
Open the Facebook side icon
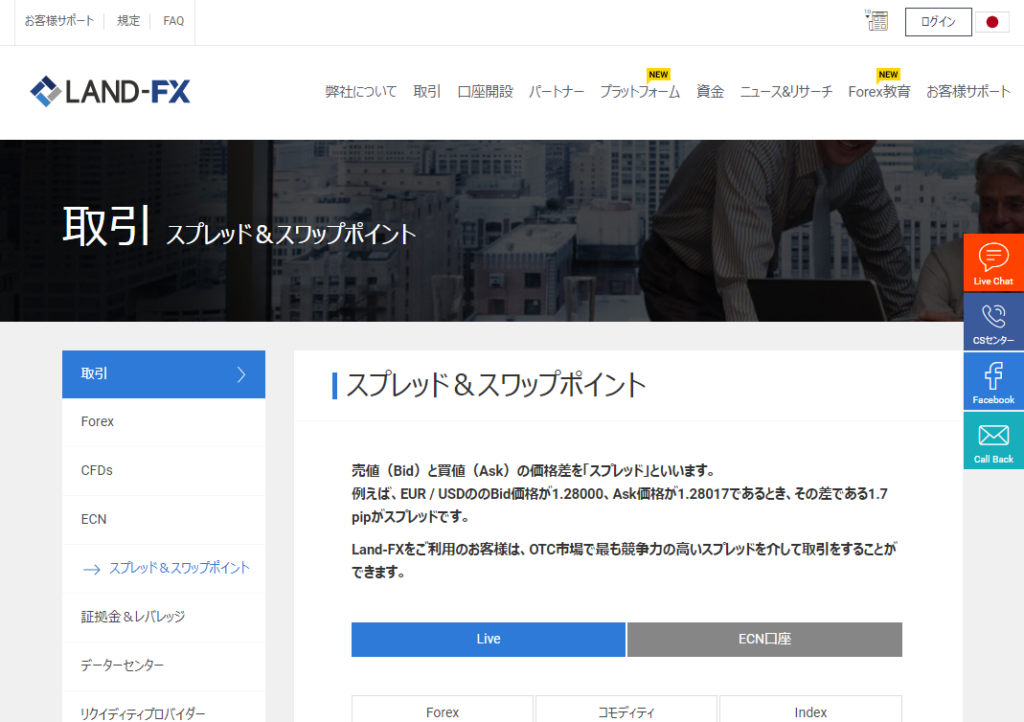point(993,381)
